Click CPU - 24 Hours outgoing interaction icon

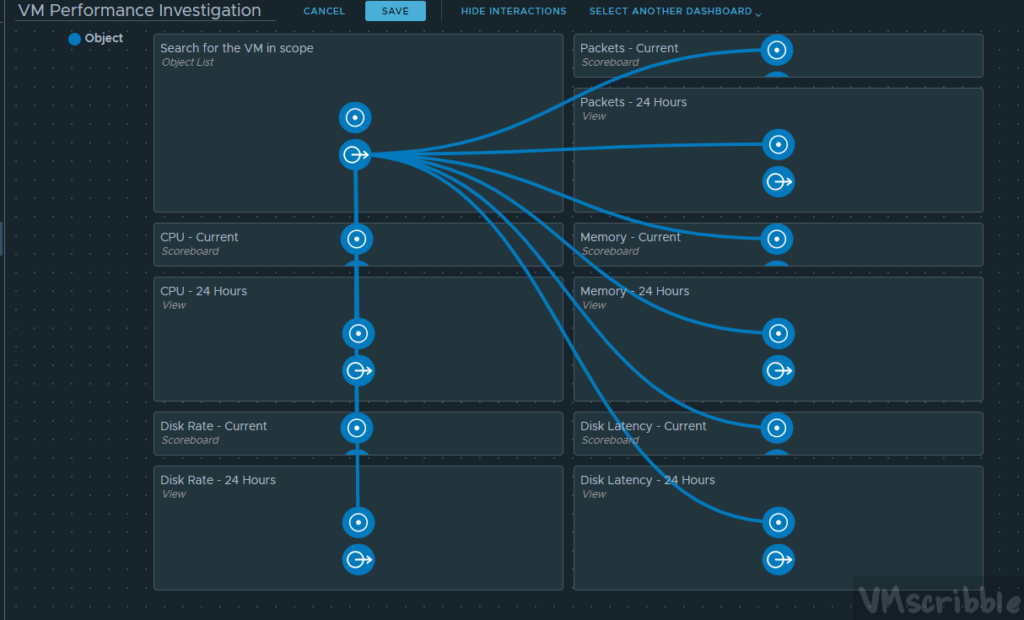tap(358, 371)
